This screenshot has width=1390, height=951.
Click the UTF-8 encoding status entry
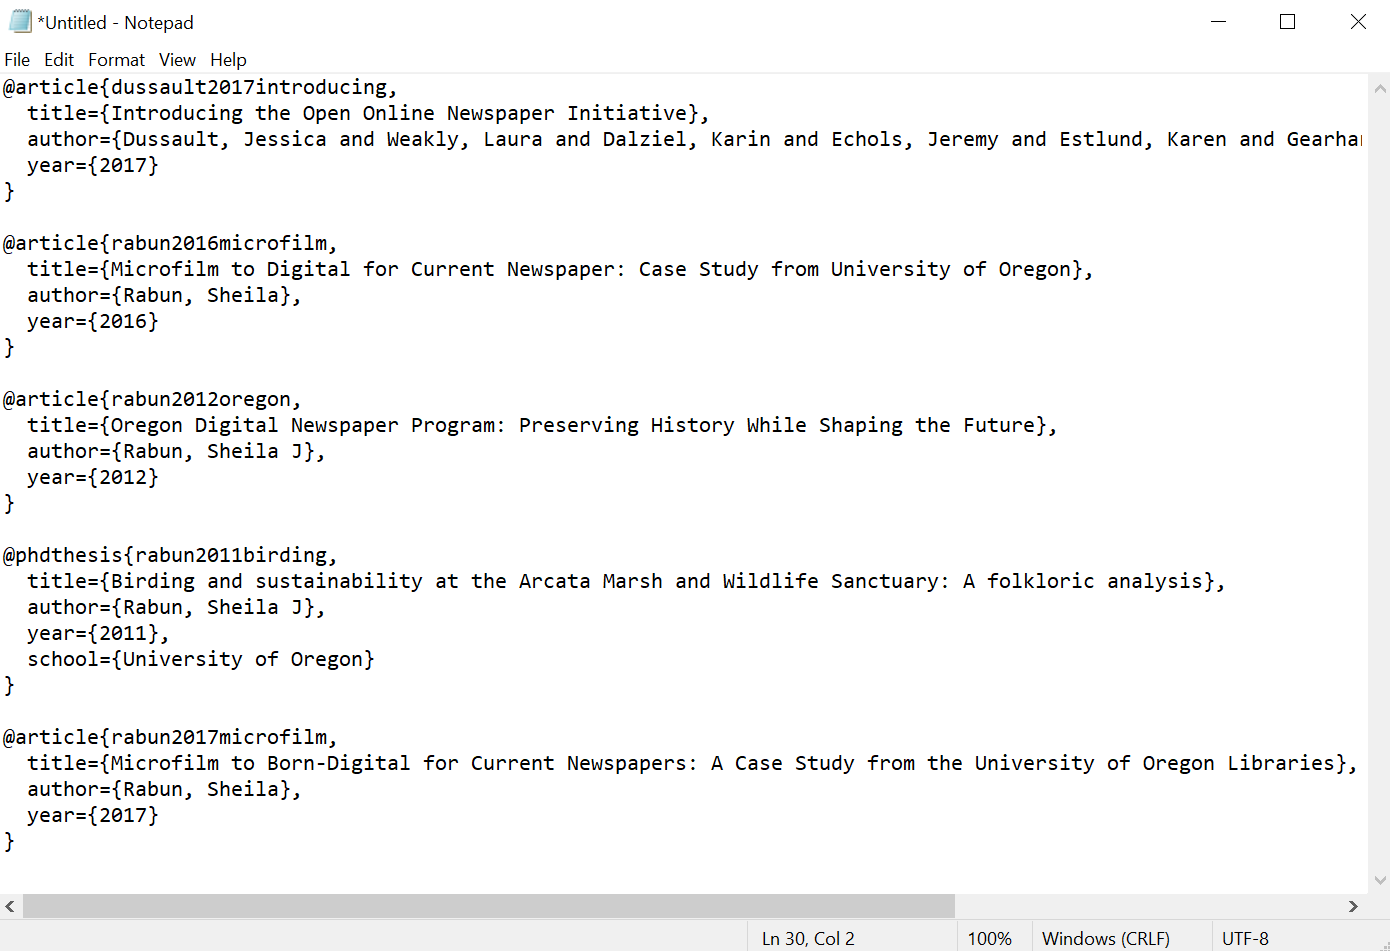pos(1245,938)
